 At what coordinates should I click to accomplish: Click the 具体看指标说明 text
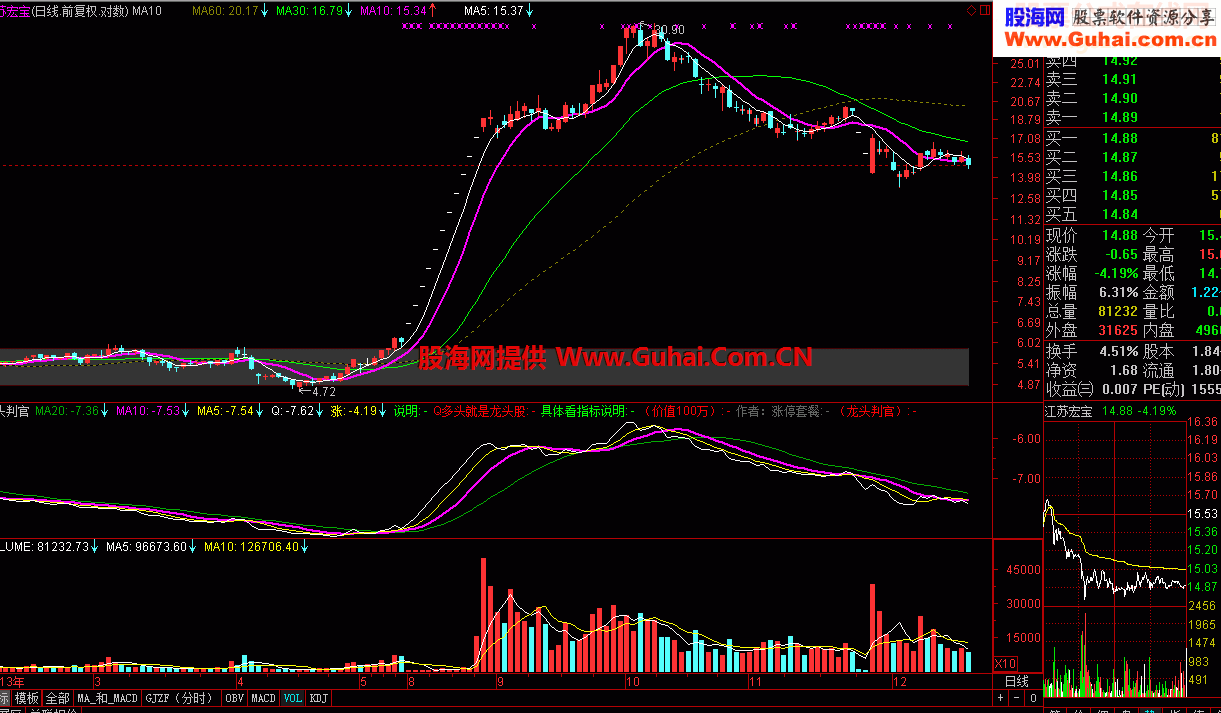[x=583, y=410]
